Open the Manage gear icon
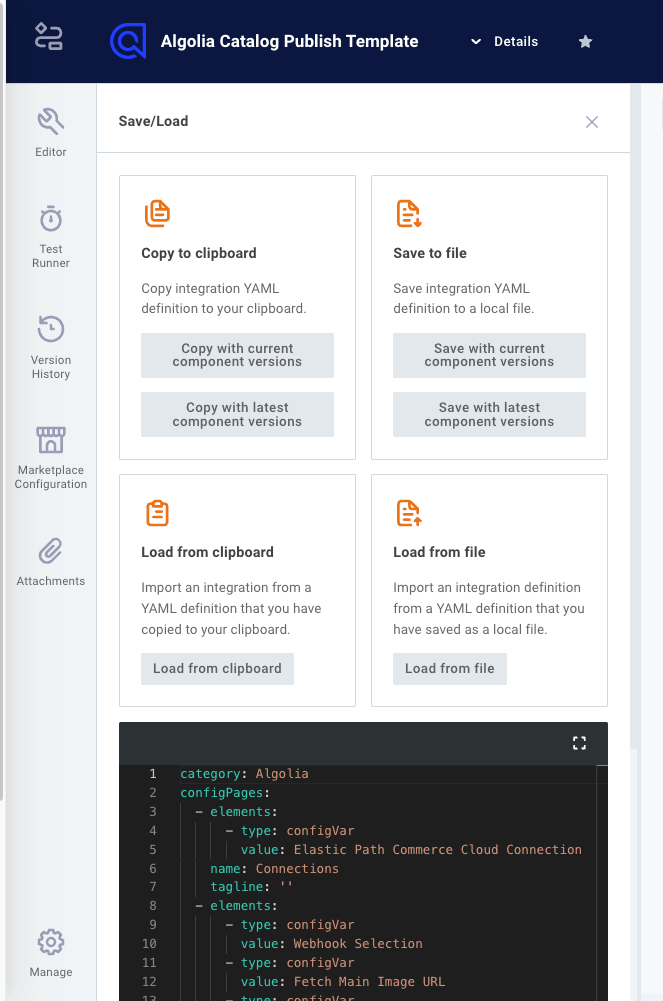The height and width of the screenshot is (1001, 663). click(51, 942)
